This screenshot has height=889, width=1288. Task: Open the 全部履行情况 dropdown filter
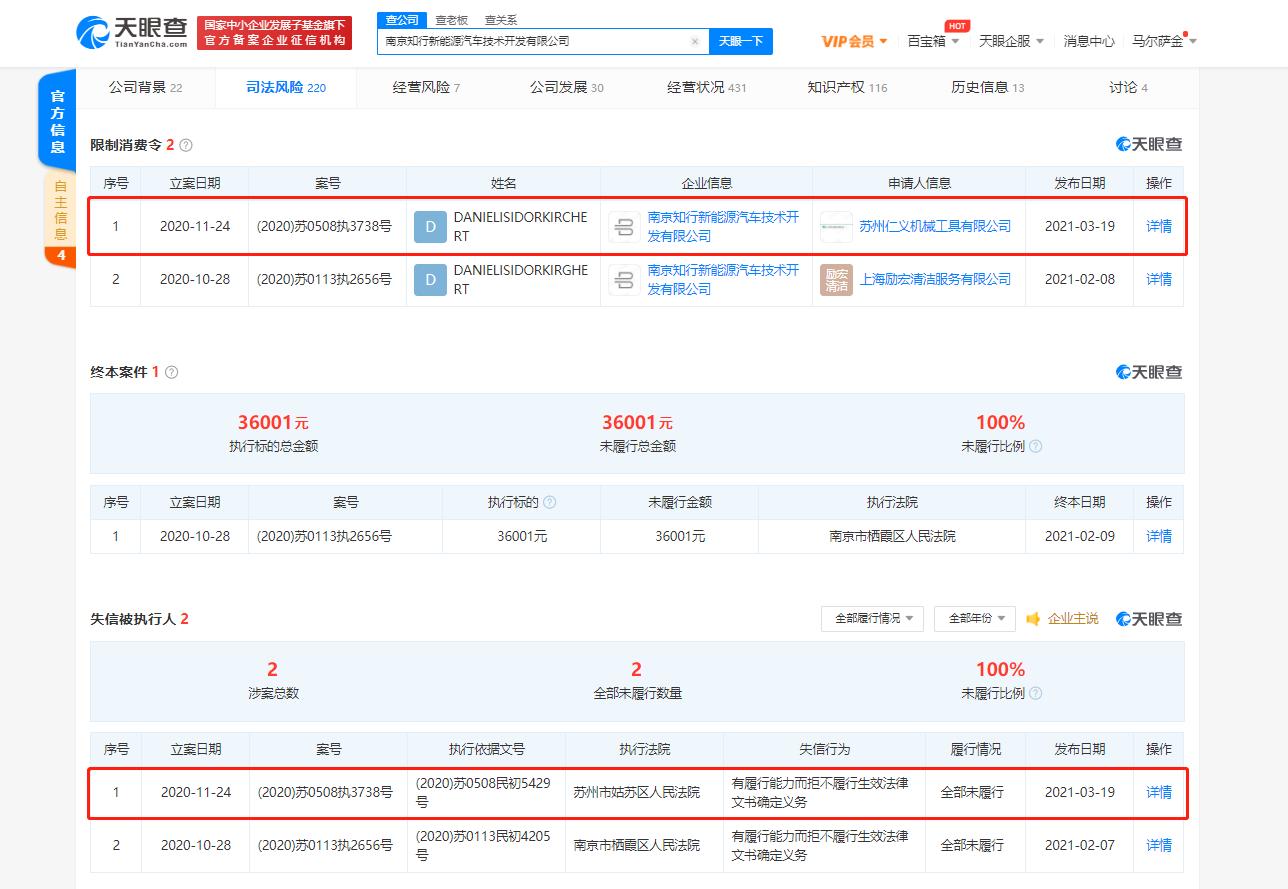pos(872,619)
